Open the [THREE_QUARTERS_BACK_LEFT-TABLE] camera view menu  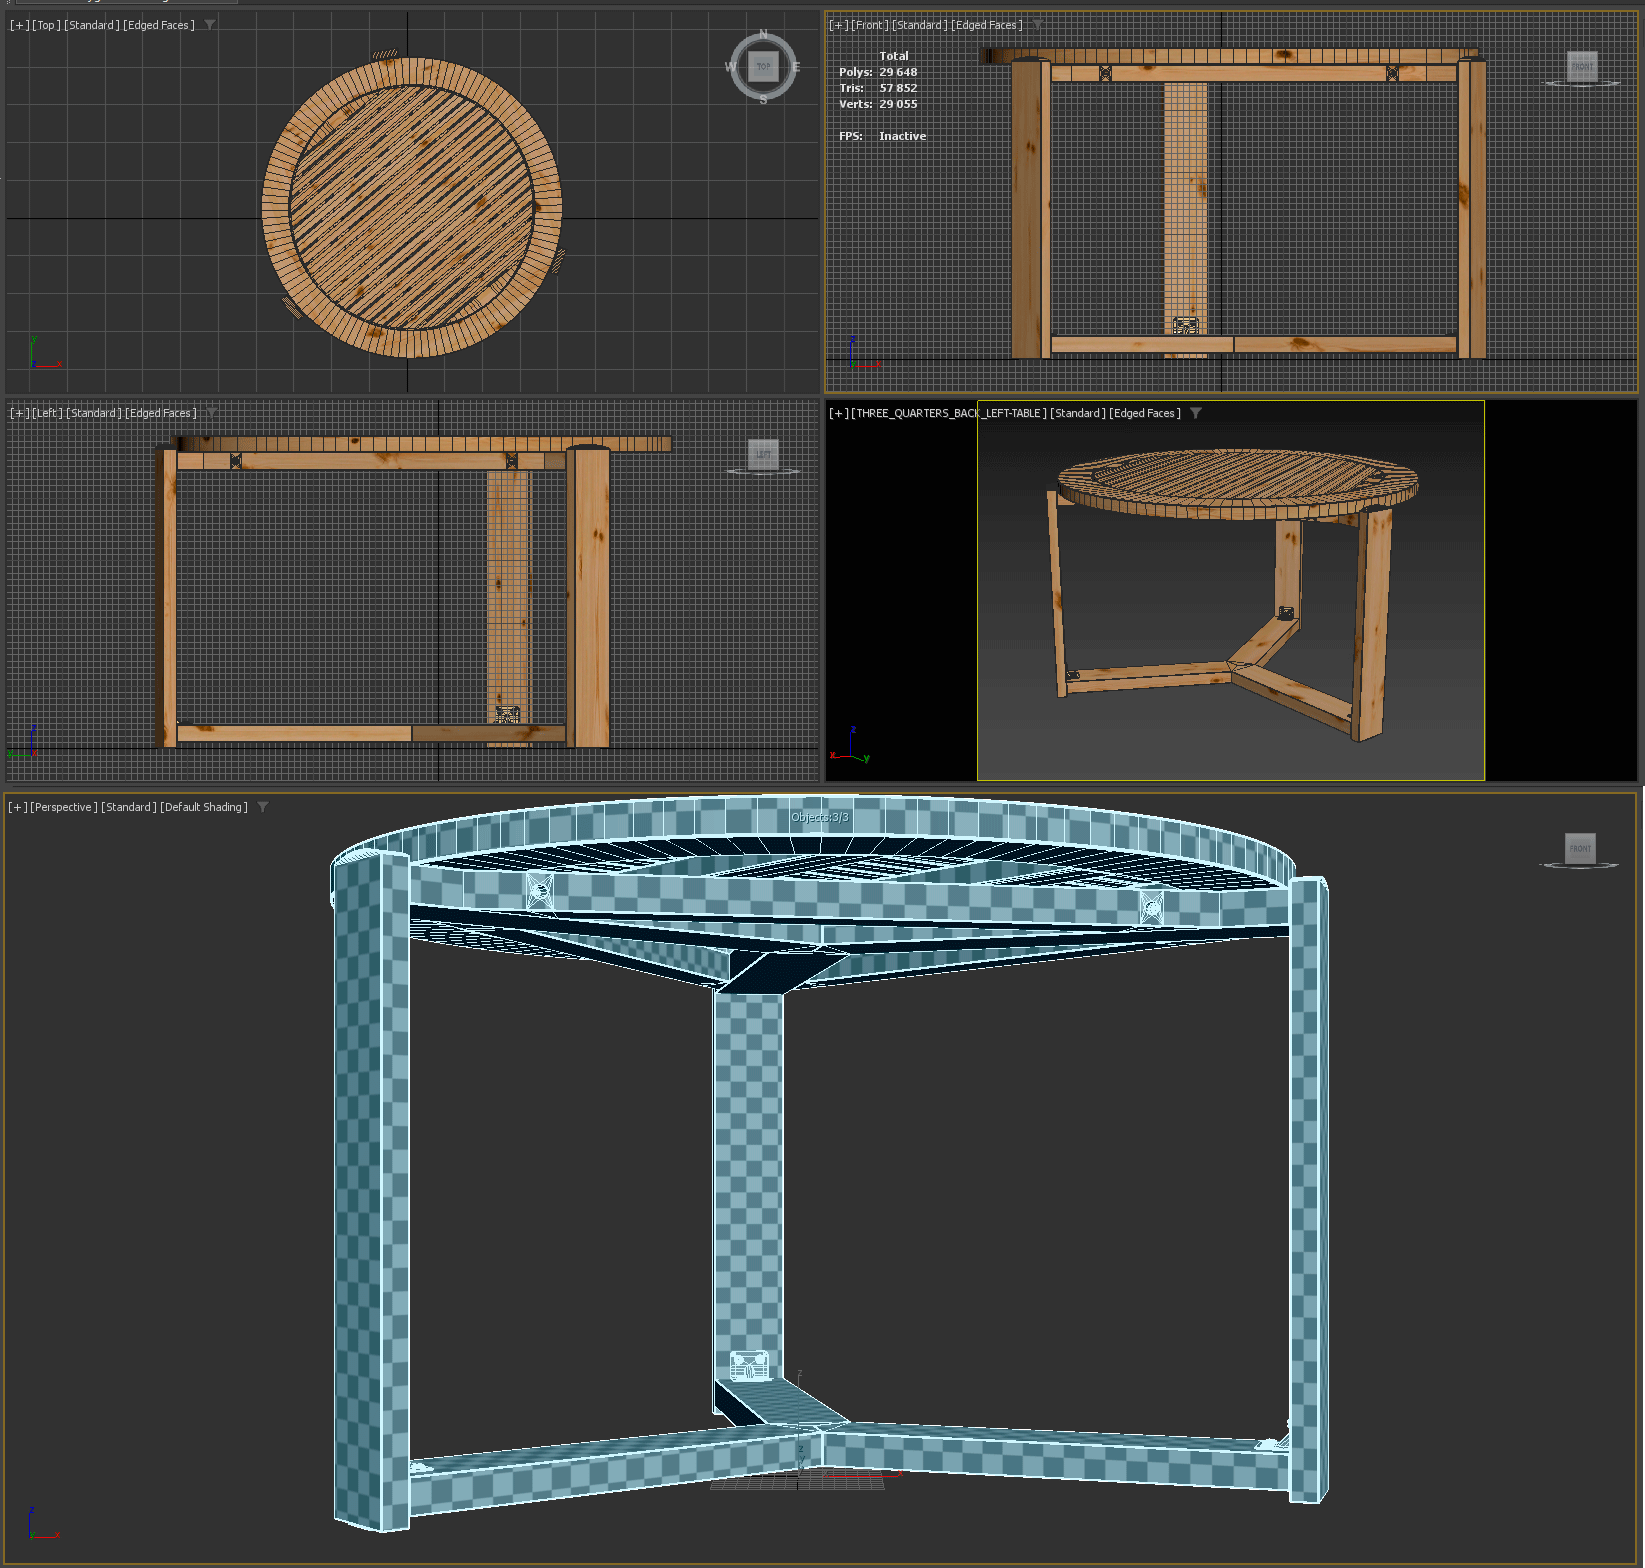(949, 413)
